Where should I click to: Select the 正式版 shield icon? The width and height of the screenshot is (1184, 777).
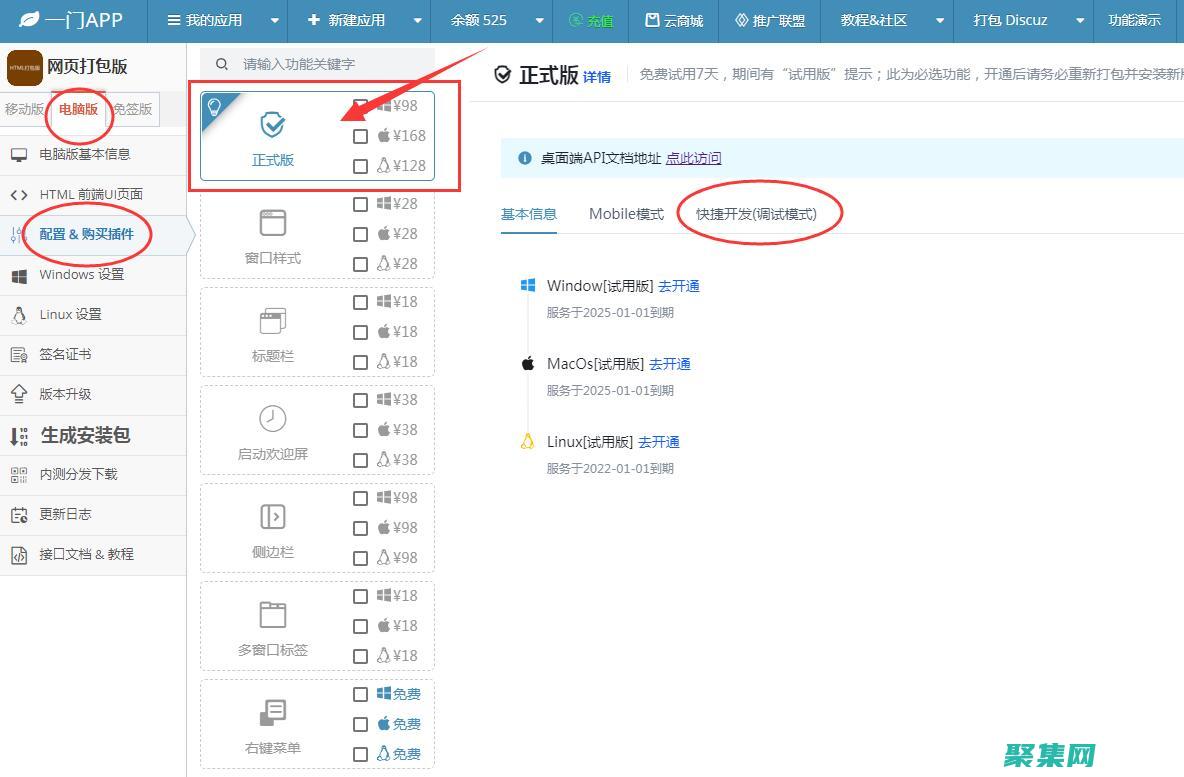pyautogui.click(x=272, y=124)
